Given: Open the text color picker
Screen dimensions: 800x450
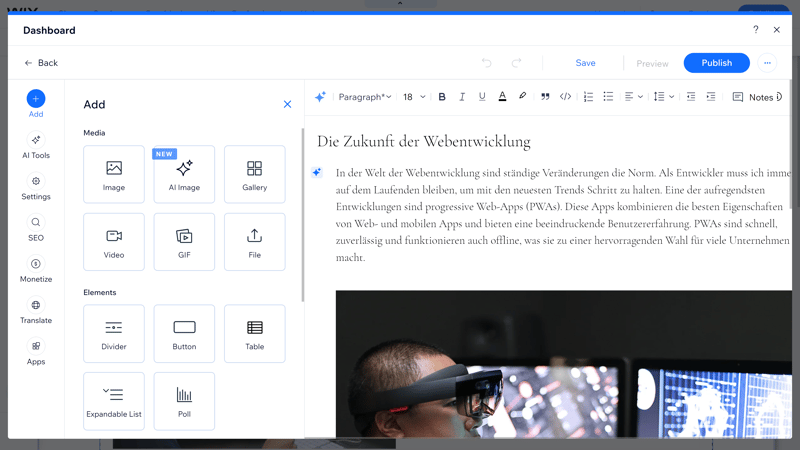Looking at the screenshot, I should coord(502,96).
